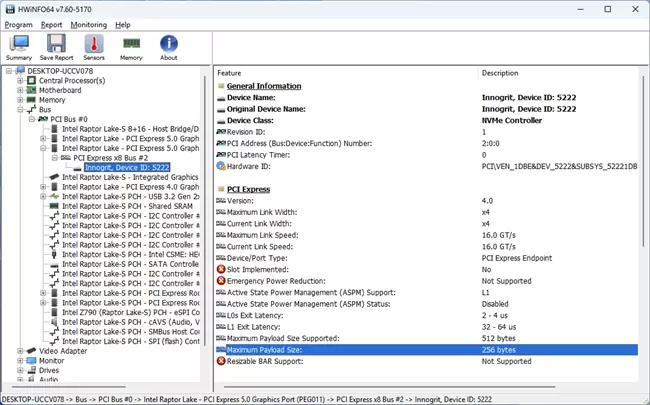
Task: Collapse the PCI Bus #0 node
Action: click(31, 120)
